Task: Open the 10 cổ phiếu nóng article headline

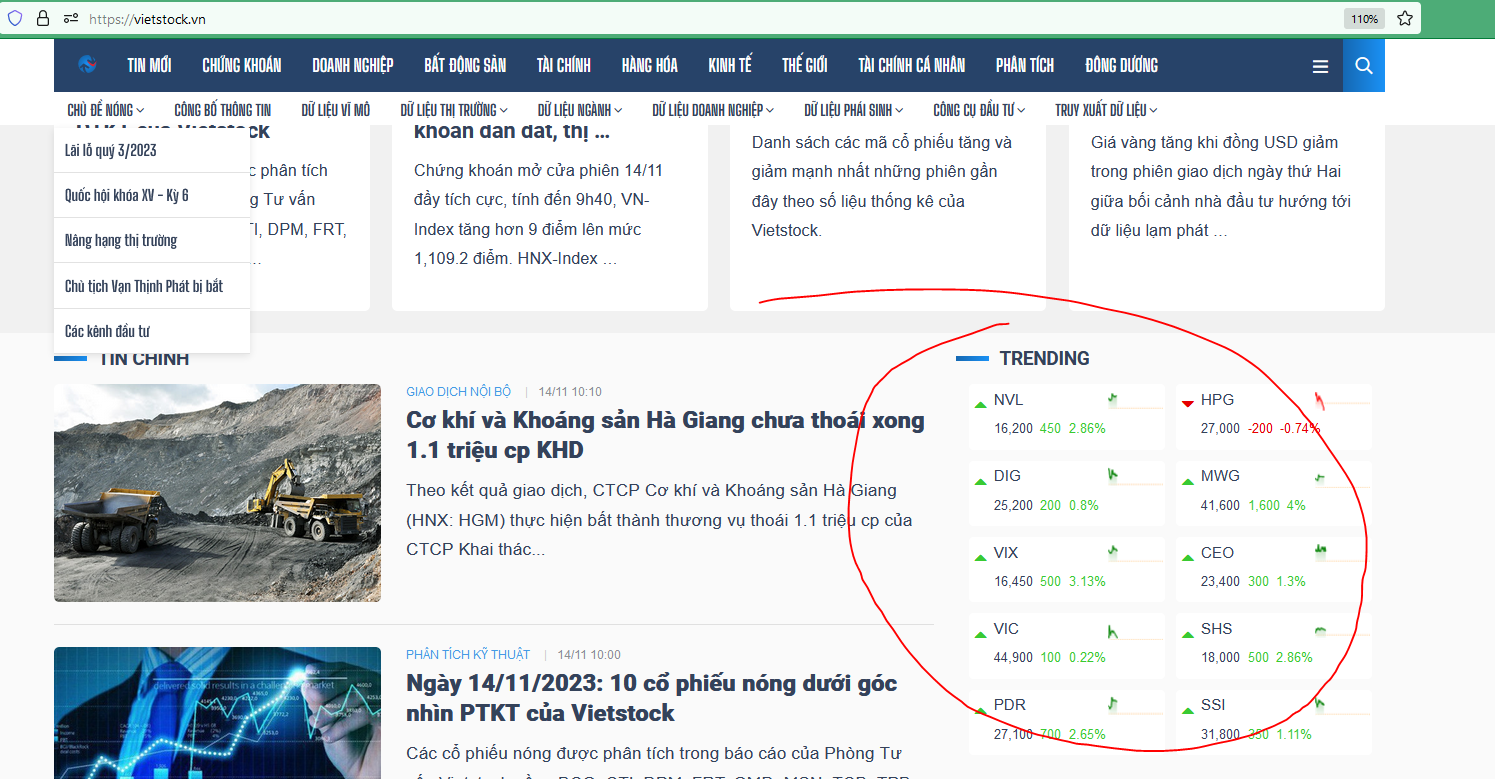Action: (654, 698)
